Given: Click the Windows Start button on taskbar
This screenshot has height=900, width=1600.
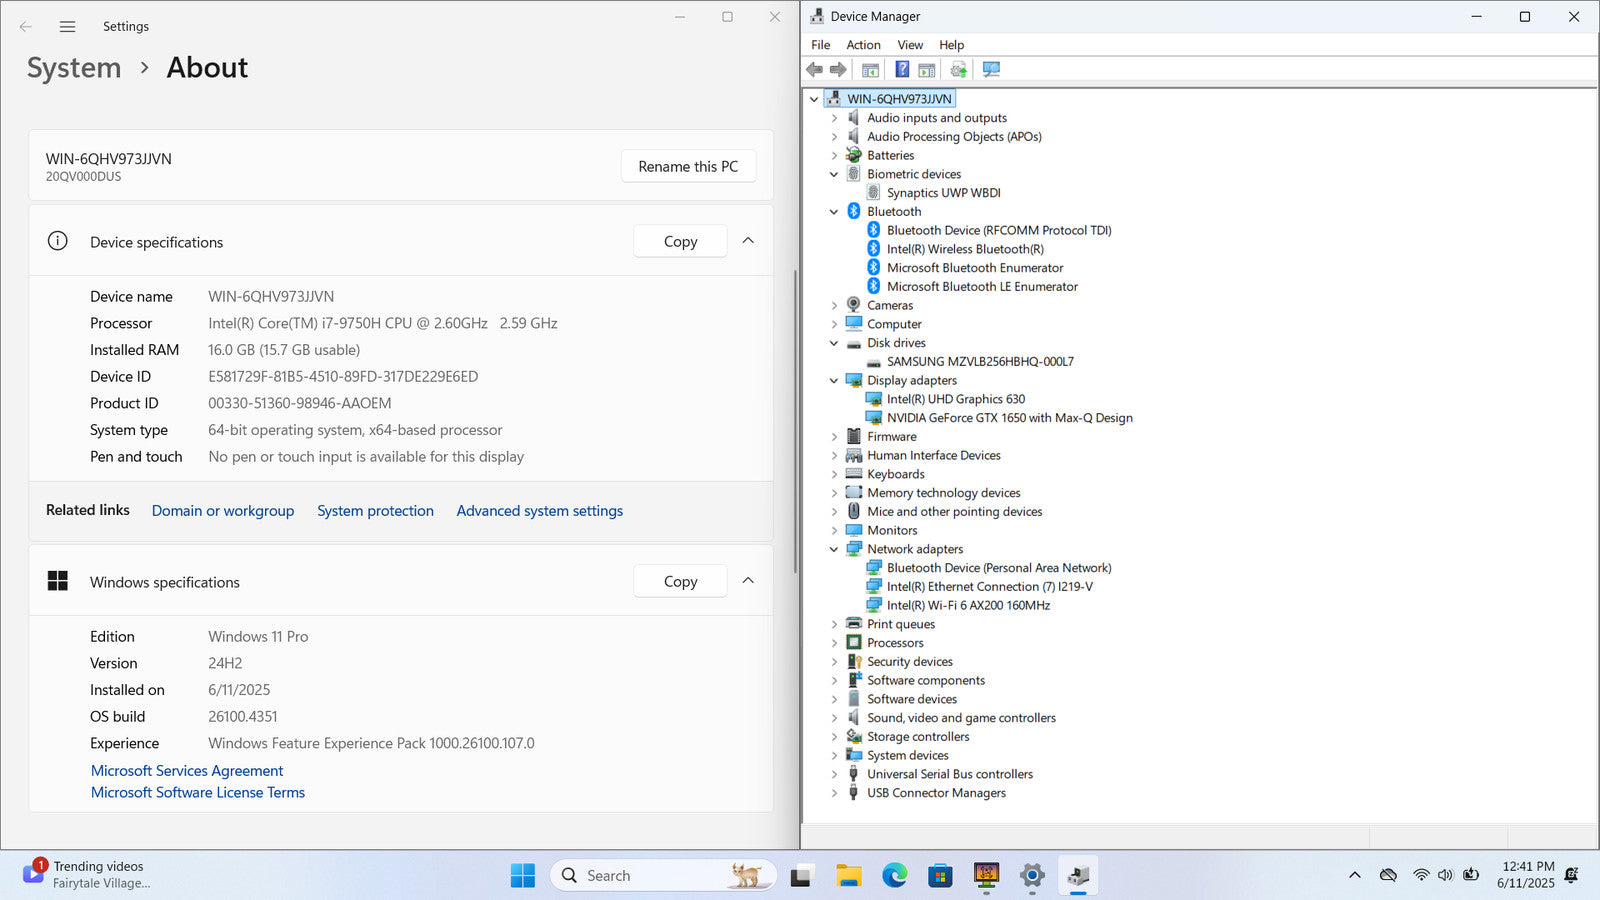Looking at the screenshot, I should click(523, 876).
